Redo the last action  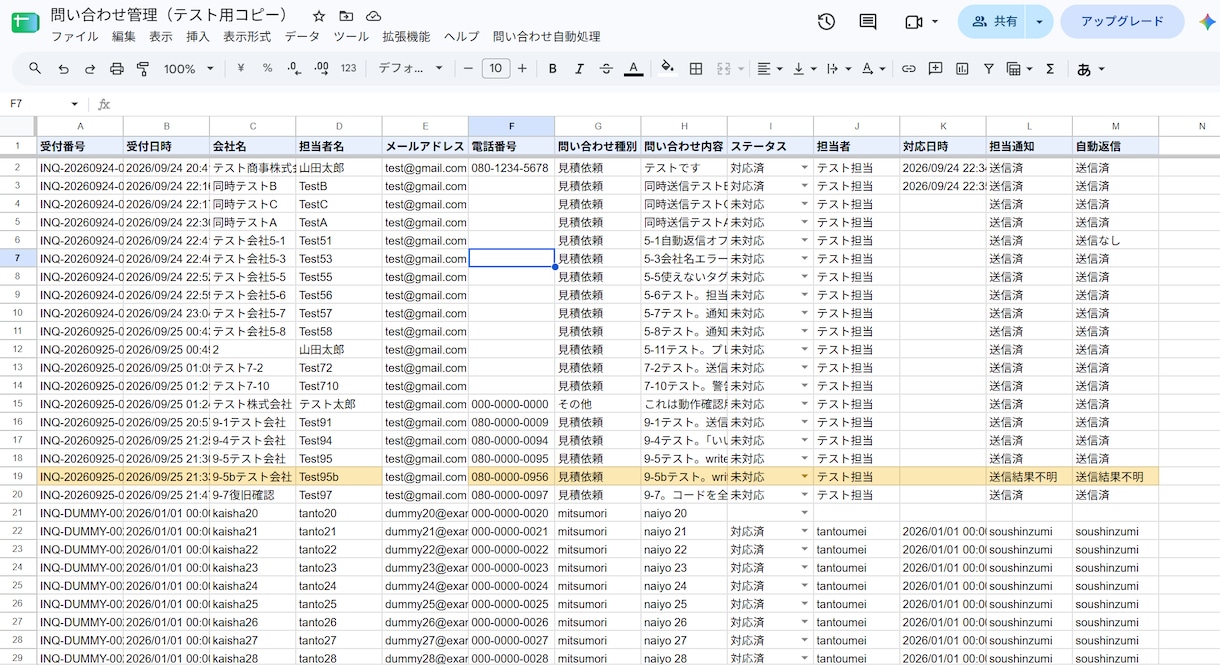tap(90, 69)
